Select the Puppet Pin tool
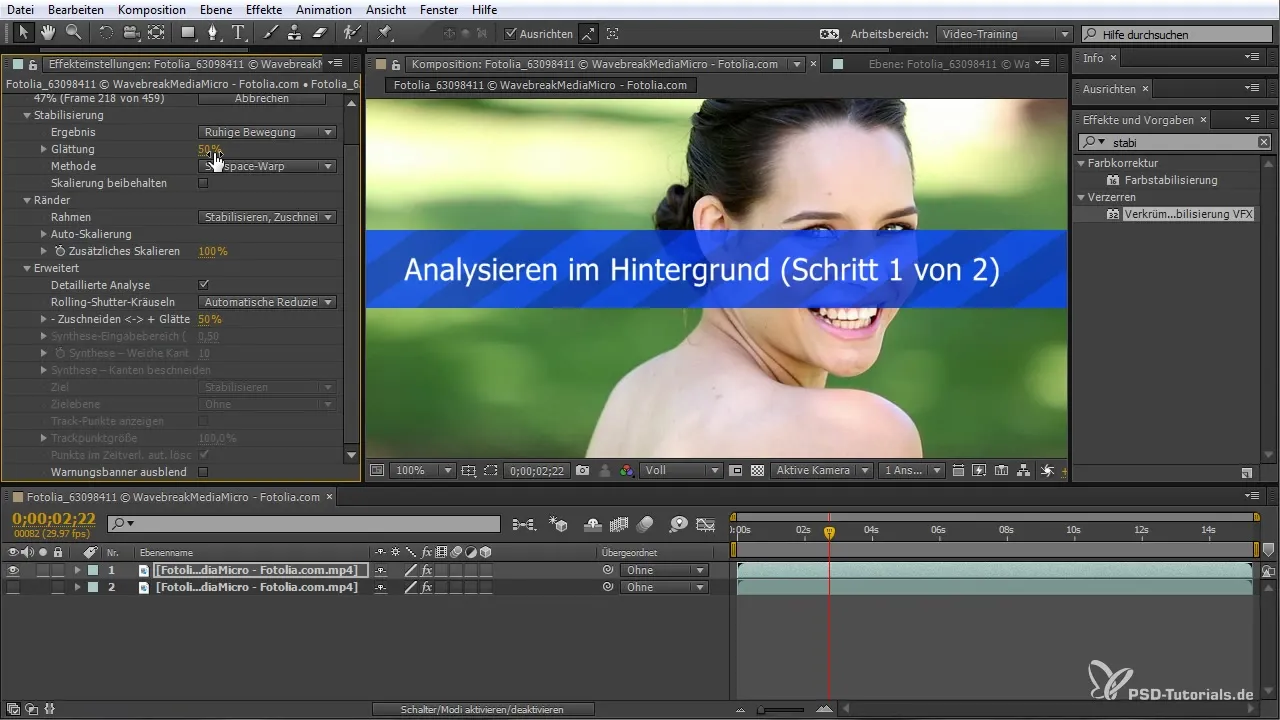The height and width of the screenshot is (720, 1280). [385, 33]
